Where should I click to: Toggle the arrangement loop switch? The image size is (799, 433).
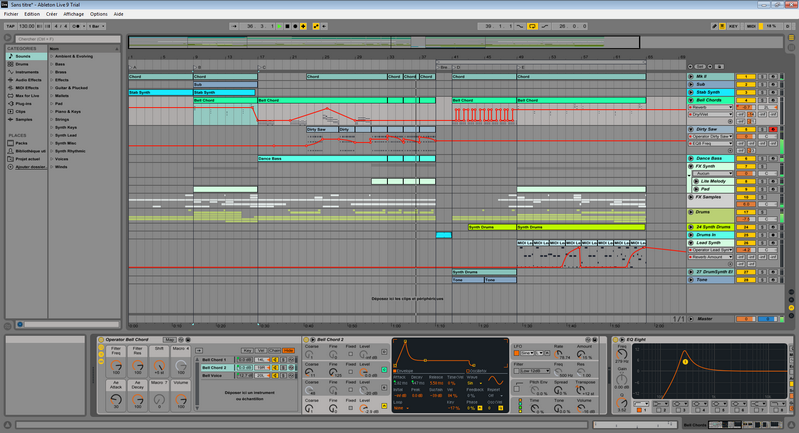point(532,26)
